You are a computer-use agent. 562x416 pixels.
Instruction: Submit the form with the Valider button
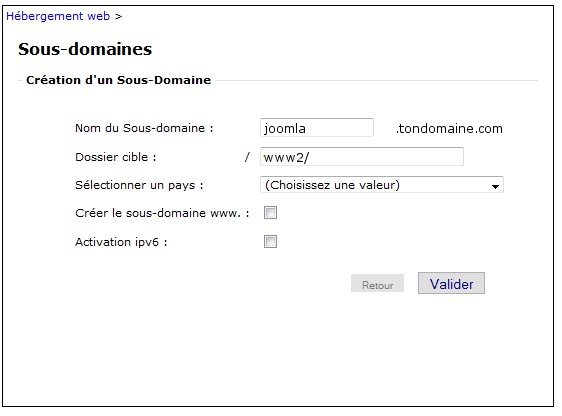click(451, 283)
